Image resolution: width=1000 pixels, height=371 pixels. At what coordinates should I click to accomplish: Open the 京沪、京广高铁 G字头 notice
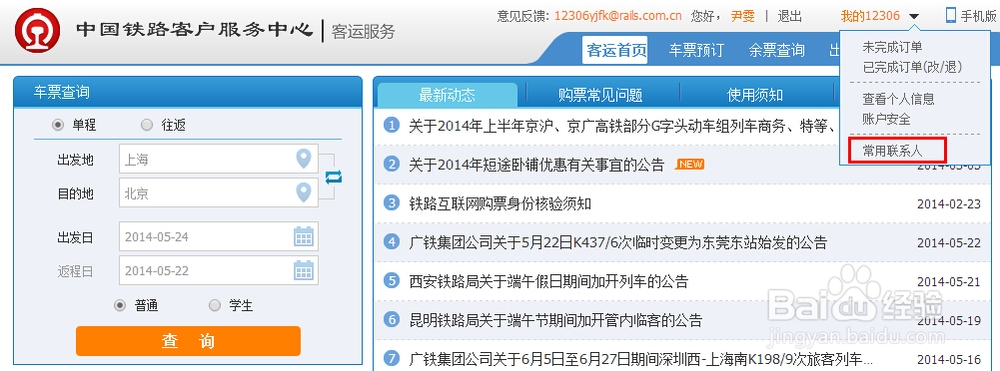point(622,126)
